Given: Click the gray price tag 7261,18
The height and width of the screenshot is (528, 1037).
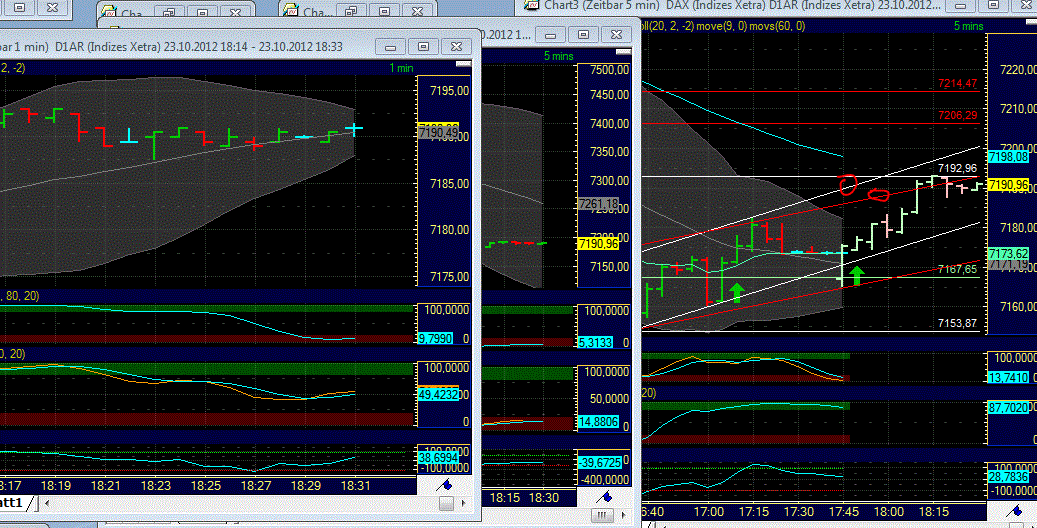Looking at the screenshot, I should point(599,204).
